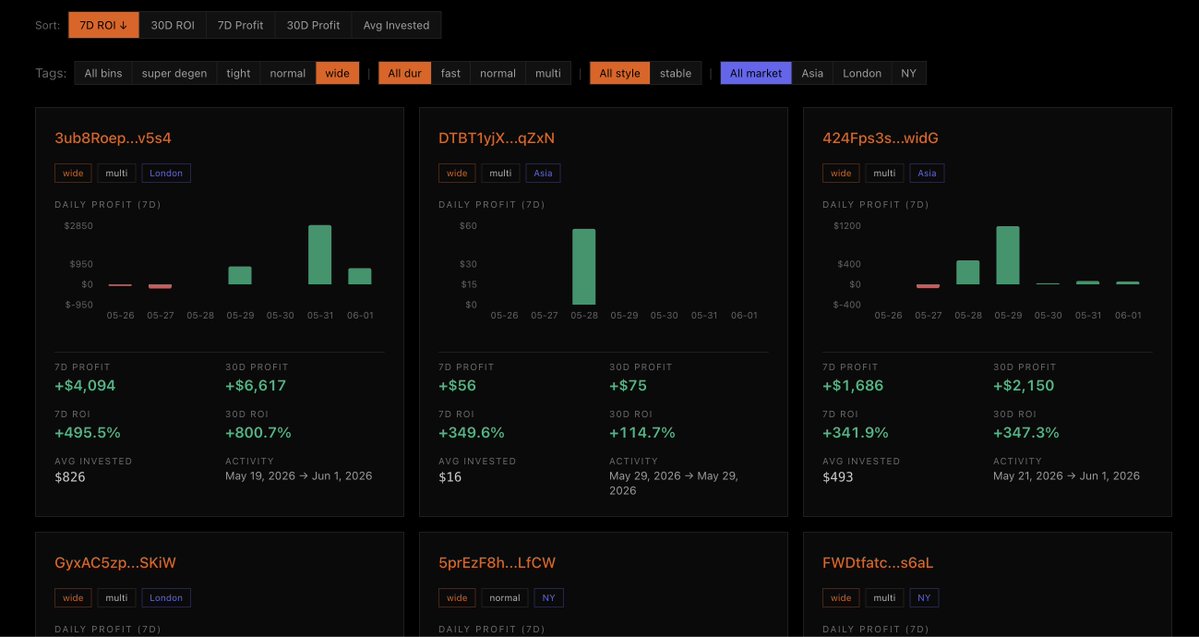Click activity May 19, 2026 → Jun 1, 2026
The image size is (1199, 637).
[298, 476]
